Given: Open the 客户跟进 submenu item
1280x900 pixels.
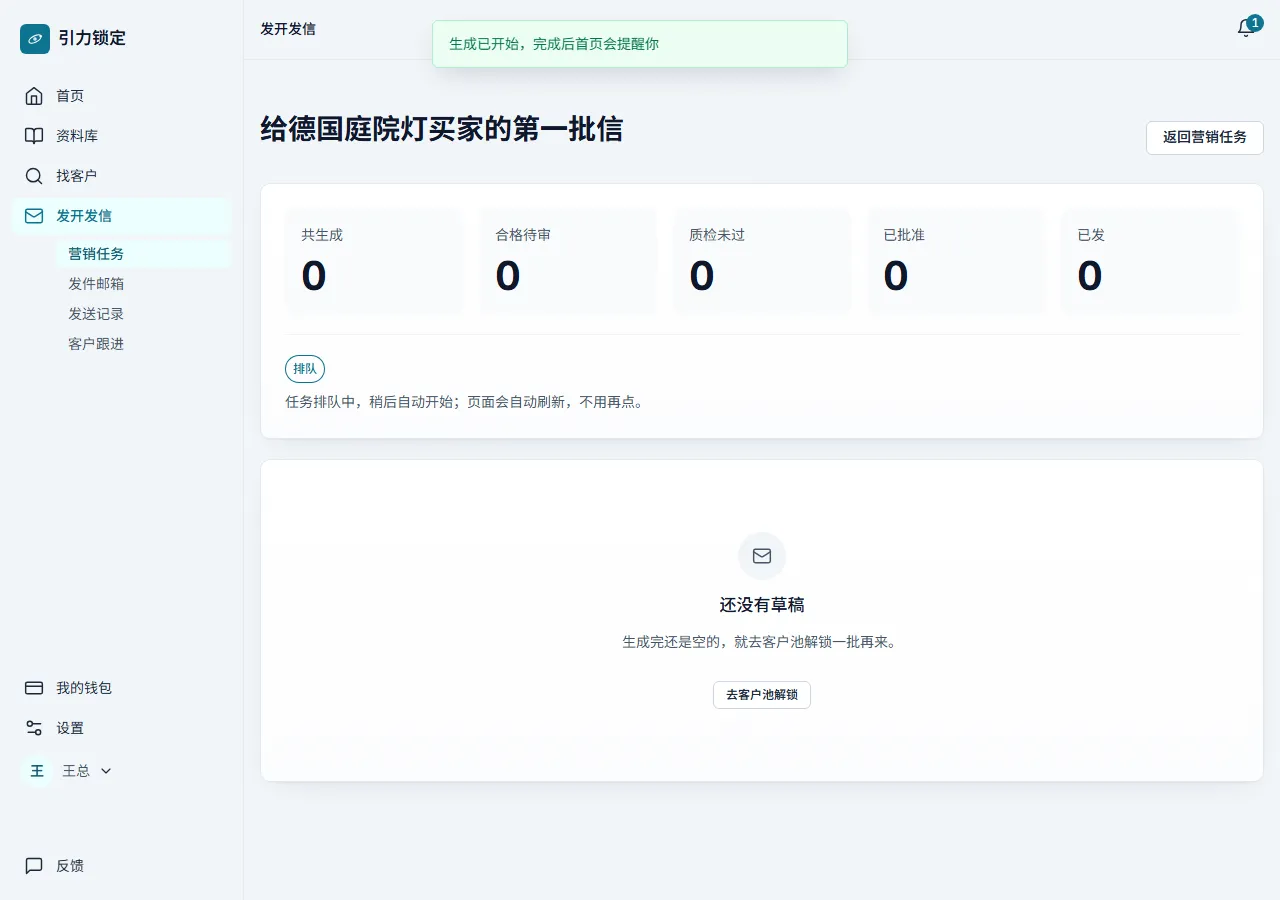Looking at the screenshot, I should tap(144, 344).
